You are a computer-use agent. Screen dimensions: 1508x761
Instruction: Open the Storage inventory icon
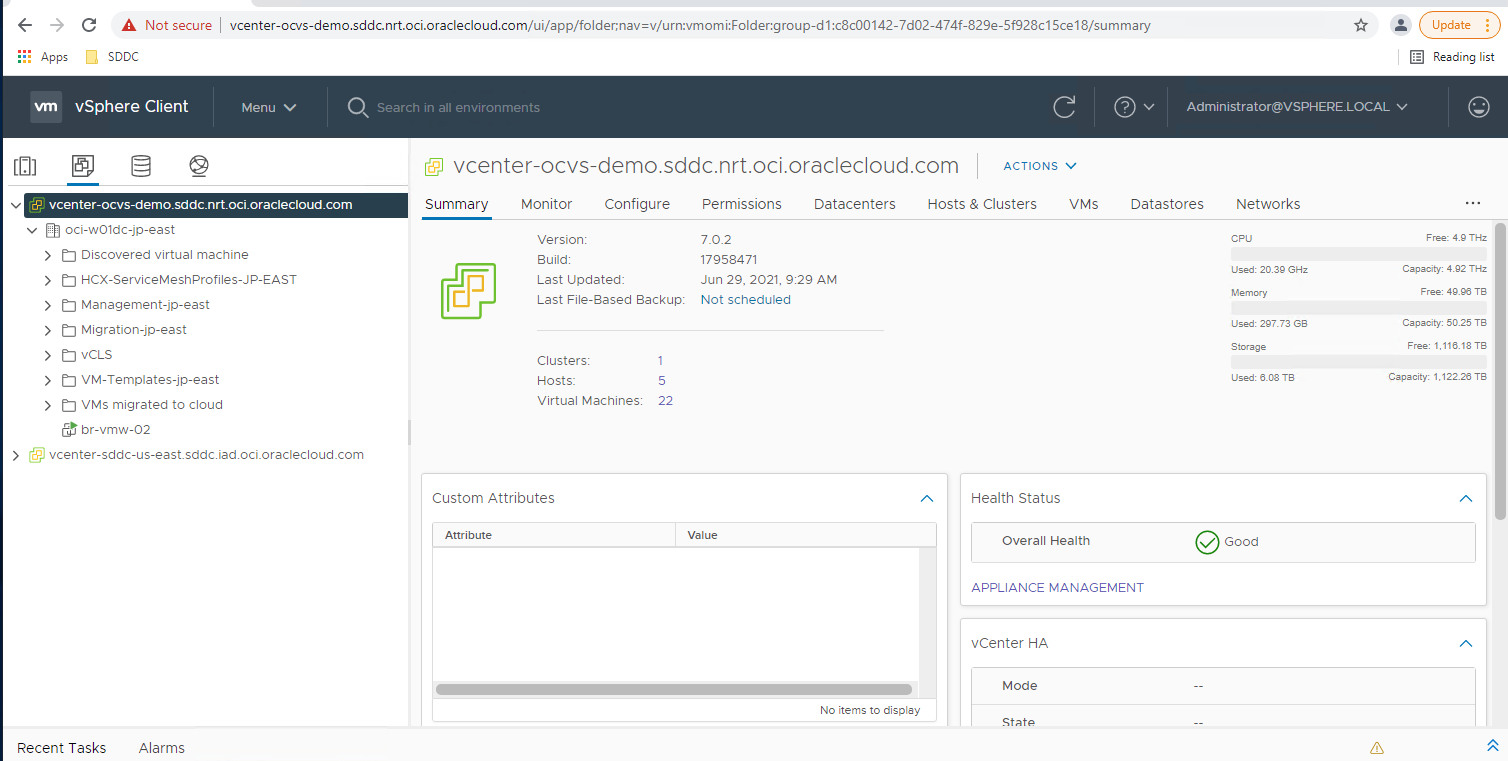(140, 166)
